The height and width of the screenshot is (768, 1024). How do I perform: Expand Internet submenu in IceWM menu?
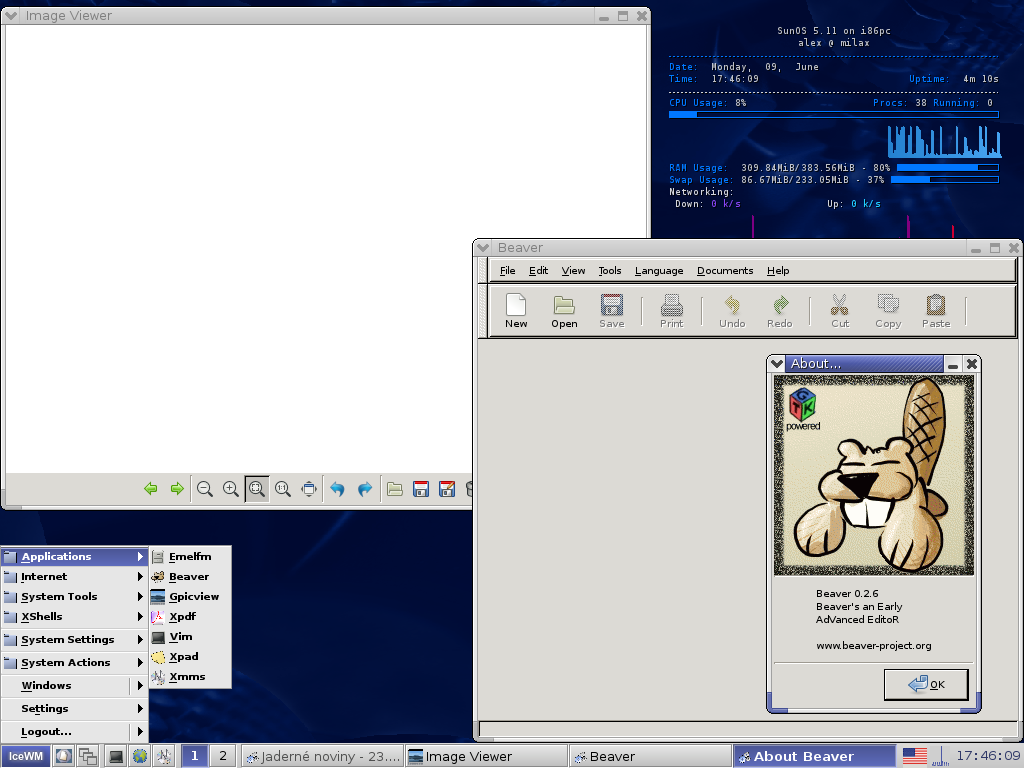[74, 577]
